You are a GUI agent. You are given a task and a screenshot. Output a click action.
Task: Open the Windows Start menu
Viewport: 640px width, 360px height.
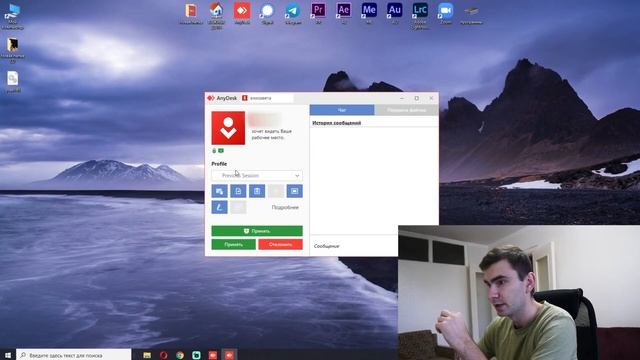click(x=8, y=355)
